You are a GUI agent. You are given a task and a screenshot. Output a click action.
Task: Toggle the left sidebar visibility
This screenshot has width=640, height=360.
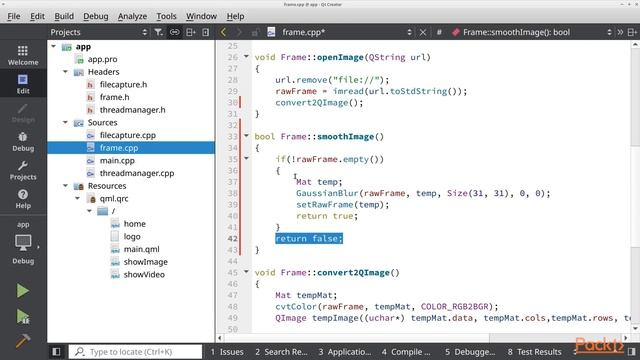pyautogui.click(x=56, y=351)
